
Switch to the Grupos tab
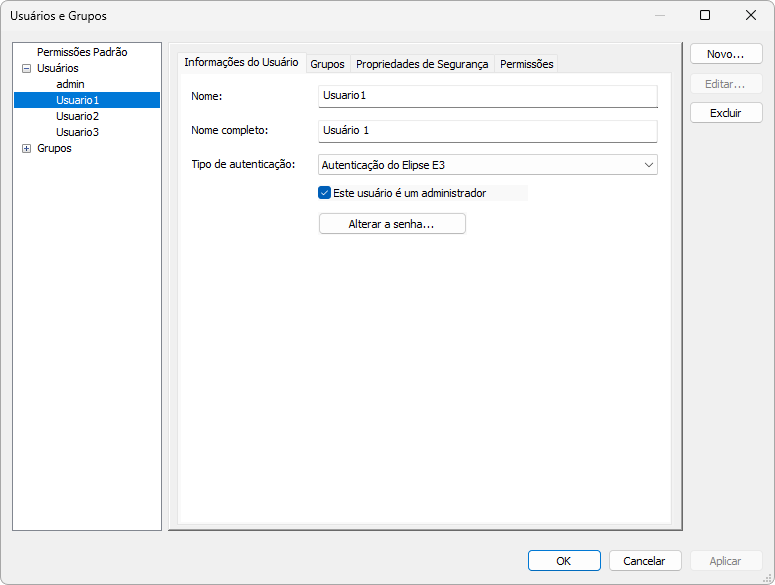pyautogui.click(x=327, y=64)
